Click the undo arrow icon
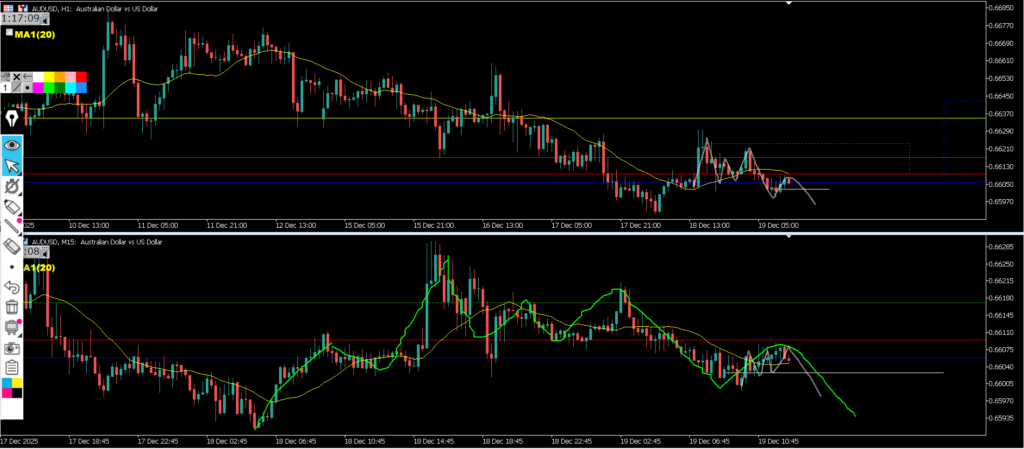Image resolution: width=1024 pixels, height=449 pixels. point(13,287)
